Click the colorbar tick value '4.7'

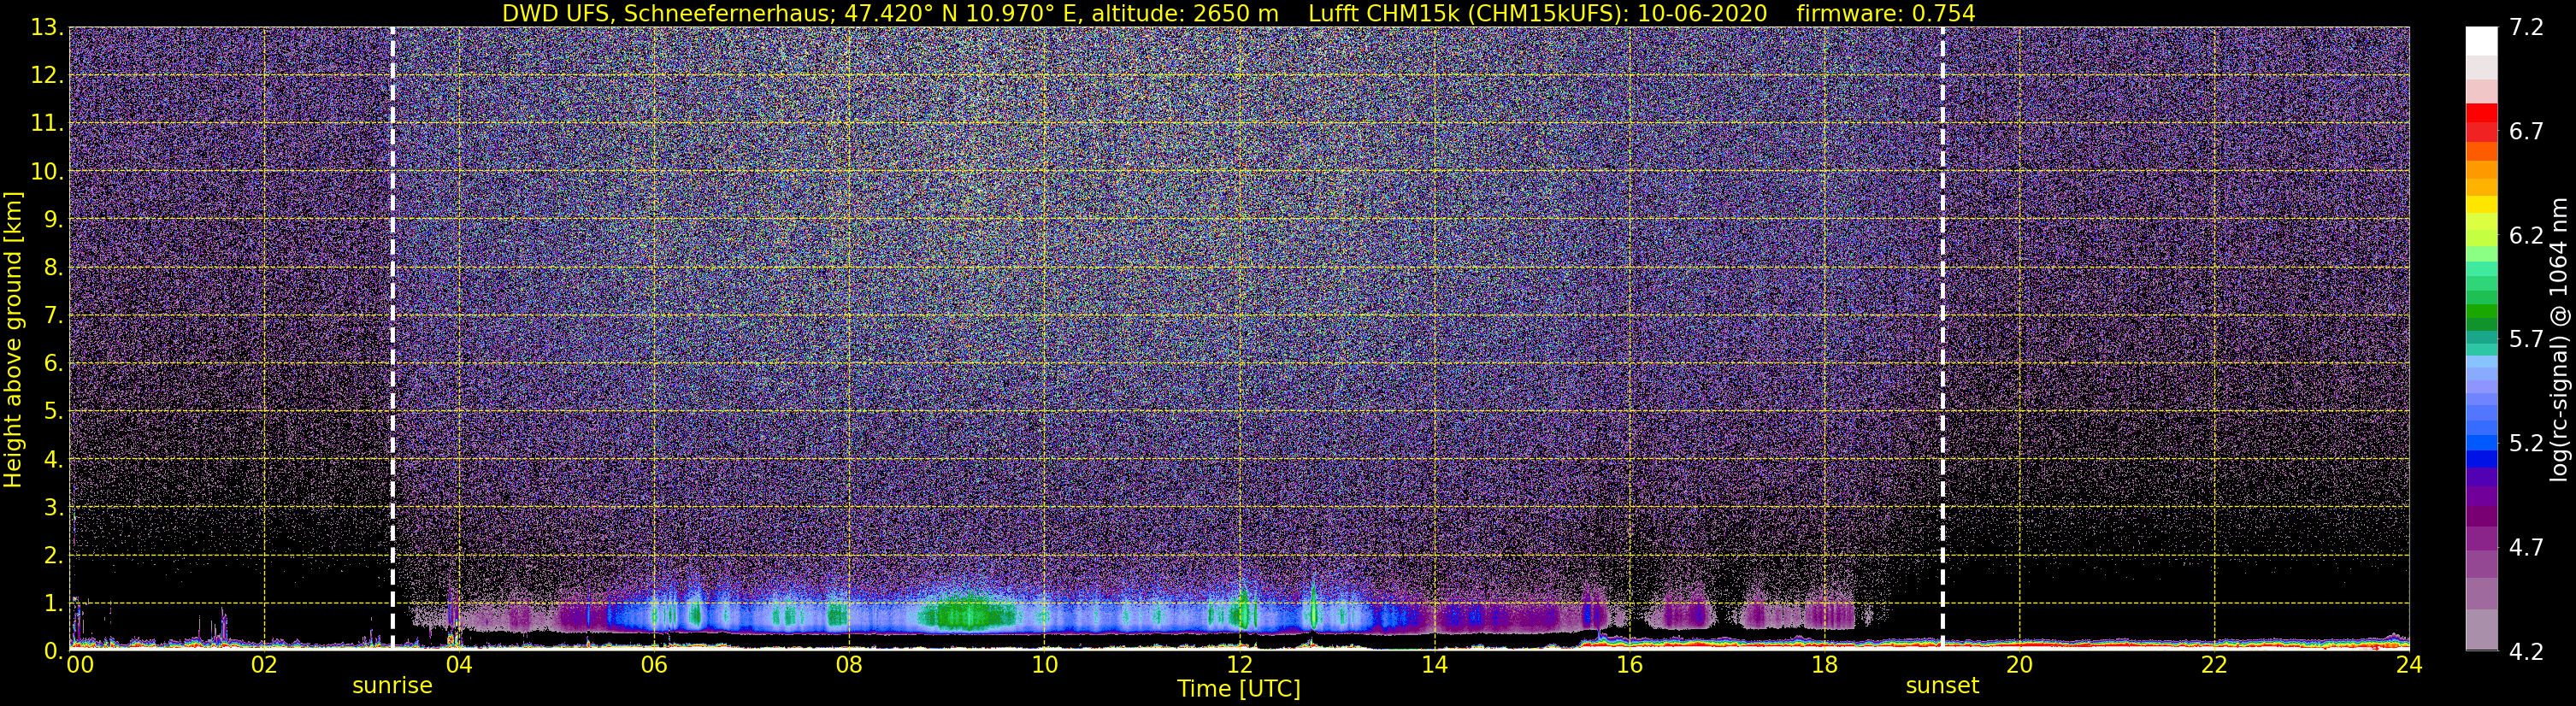[x=2526, y=547]
